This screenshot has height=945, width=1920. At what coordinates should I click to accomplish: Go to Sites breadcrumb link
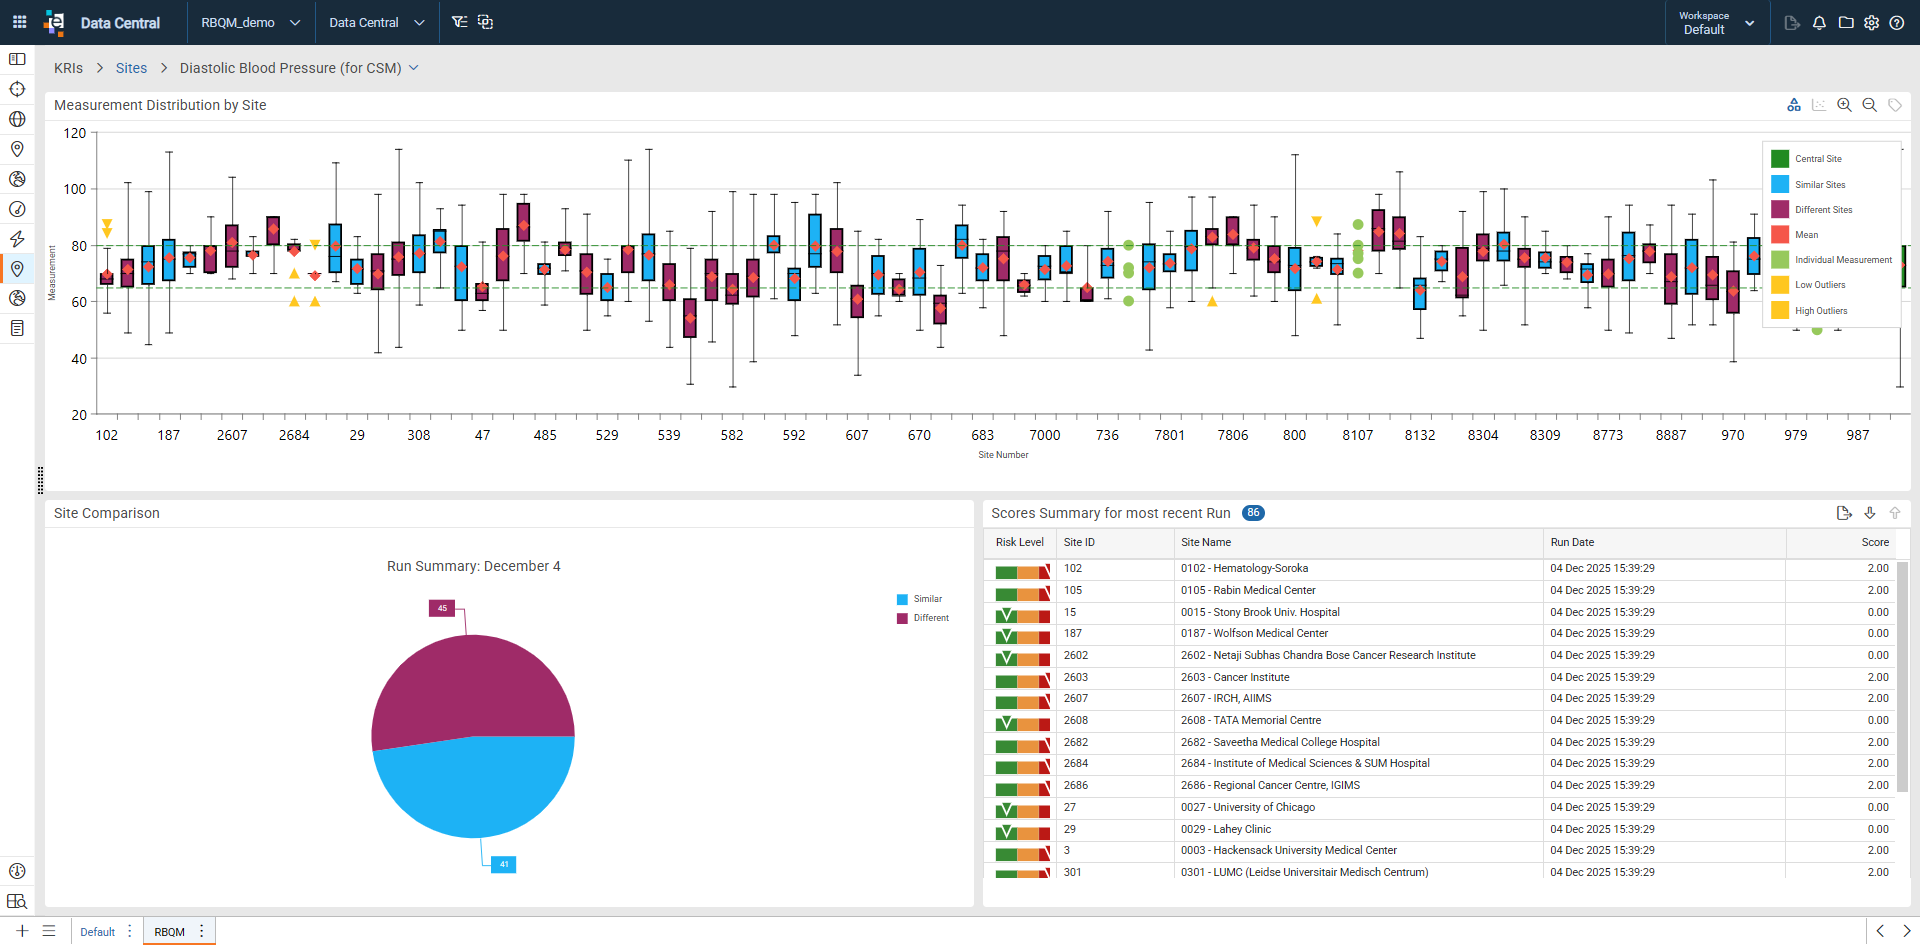tap(131, 68)
